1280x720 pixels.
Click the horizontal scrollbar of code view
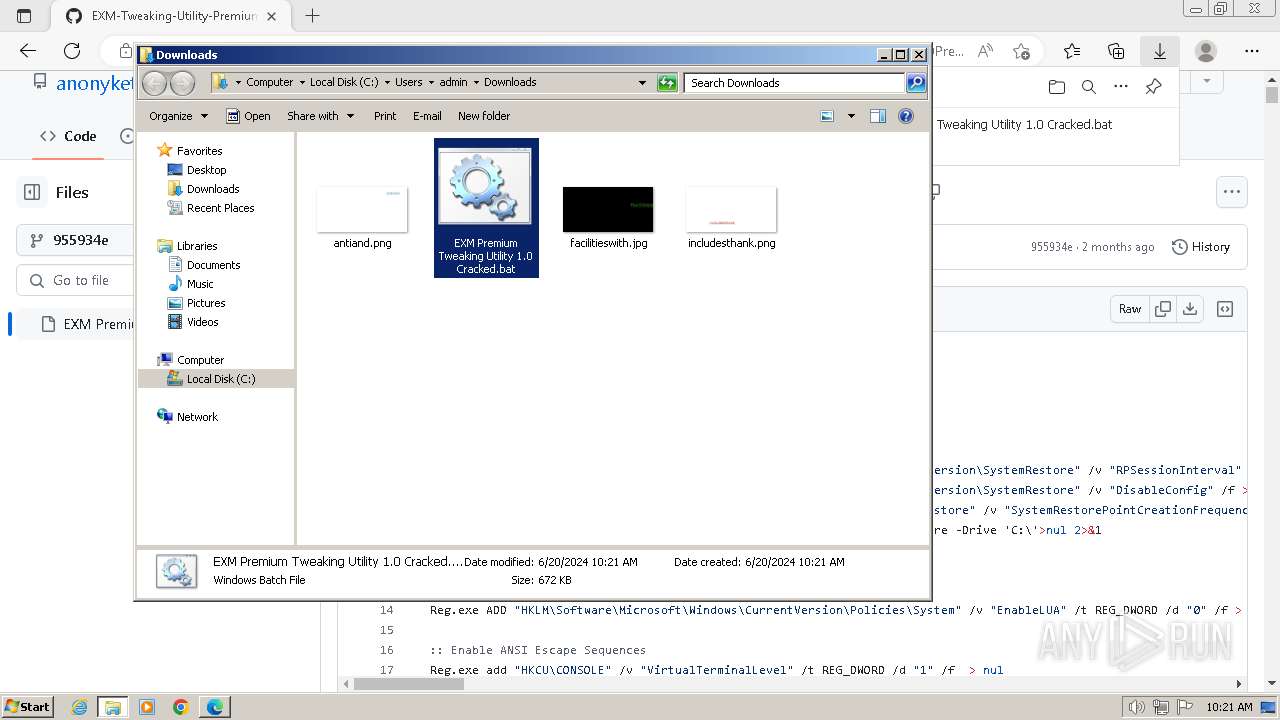point(409,684)
